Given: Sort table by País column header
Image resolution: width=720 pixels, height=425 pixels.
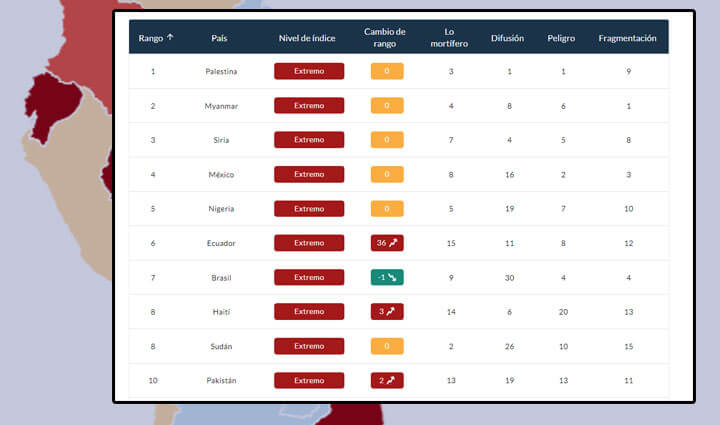Looking at the screenshot, I should click(220, 38).
